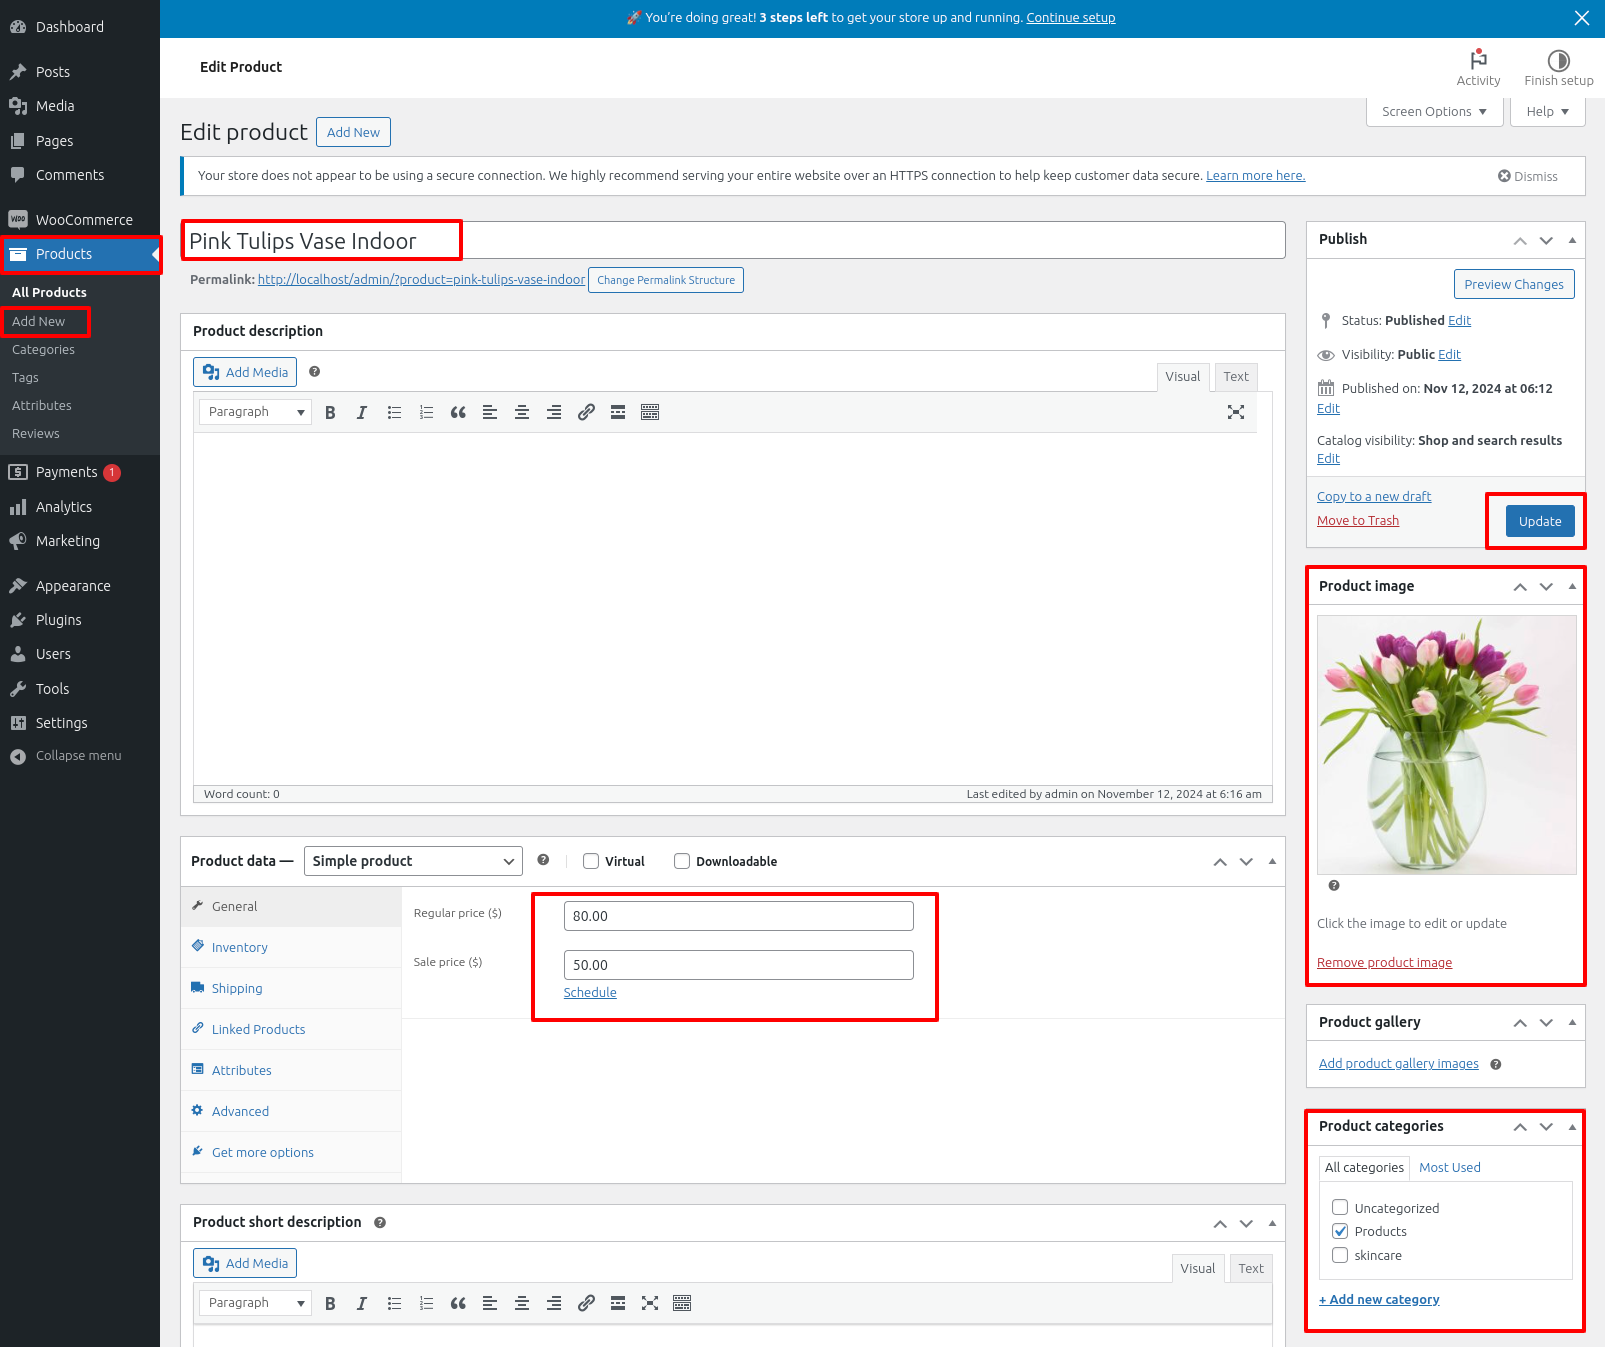Click the Update button
The height and width of the screenshot is (1347, 1605).
[x=1539, y=521]
